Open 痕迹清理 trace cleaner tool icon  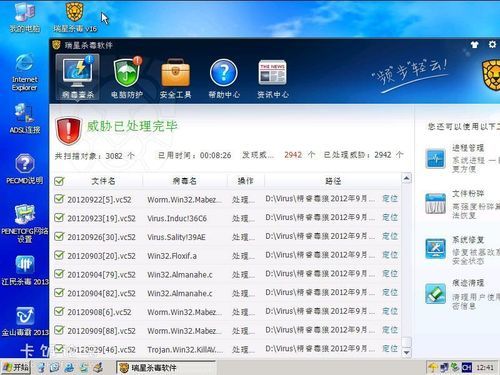435,294
